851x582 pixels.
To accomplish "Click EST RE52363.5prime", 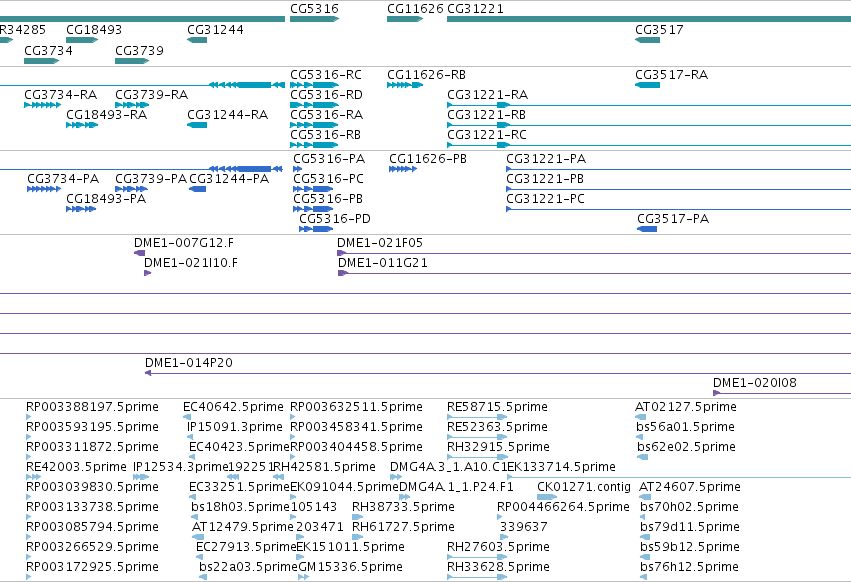I will [x=477, y=437].
